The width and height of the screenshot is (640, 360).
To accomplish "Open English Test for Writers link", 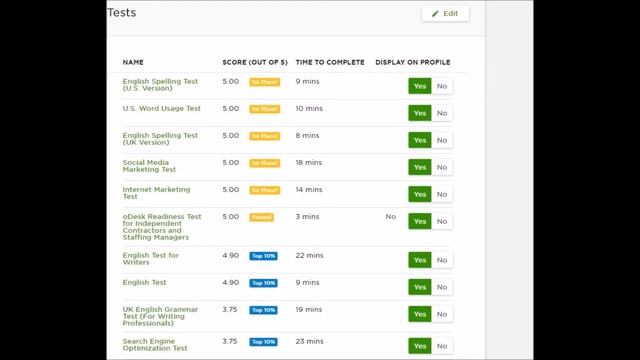I will (x=151, y=259).
